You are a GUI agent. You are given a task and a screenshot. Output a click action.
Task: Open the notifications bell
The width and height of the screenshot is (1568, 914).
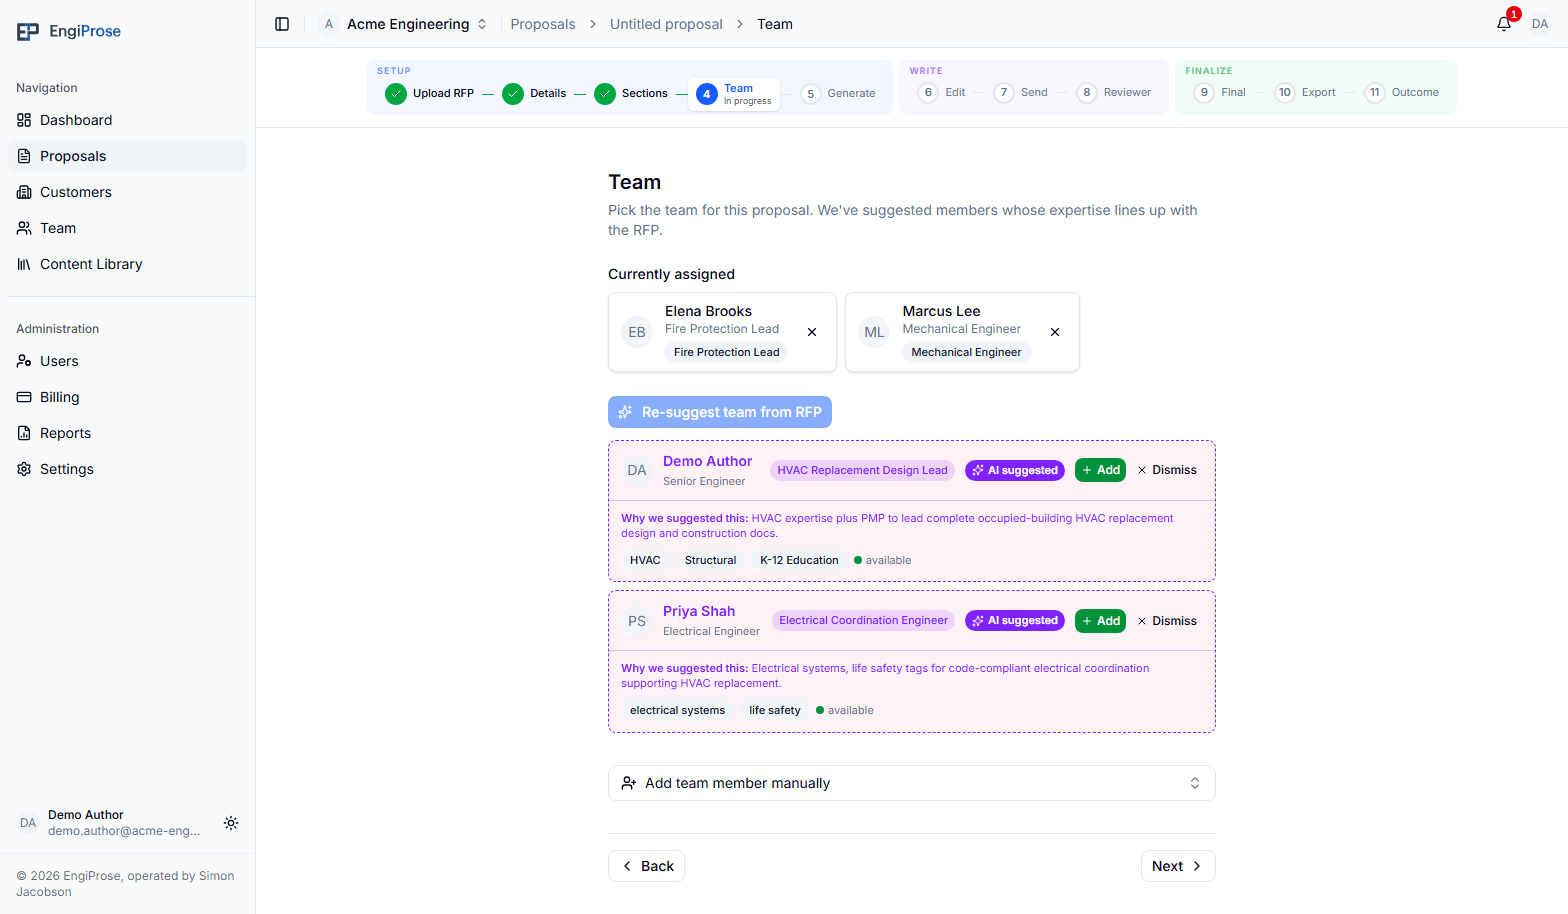1504,24
